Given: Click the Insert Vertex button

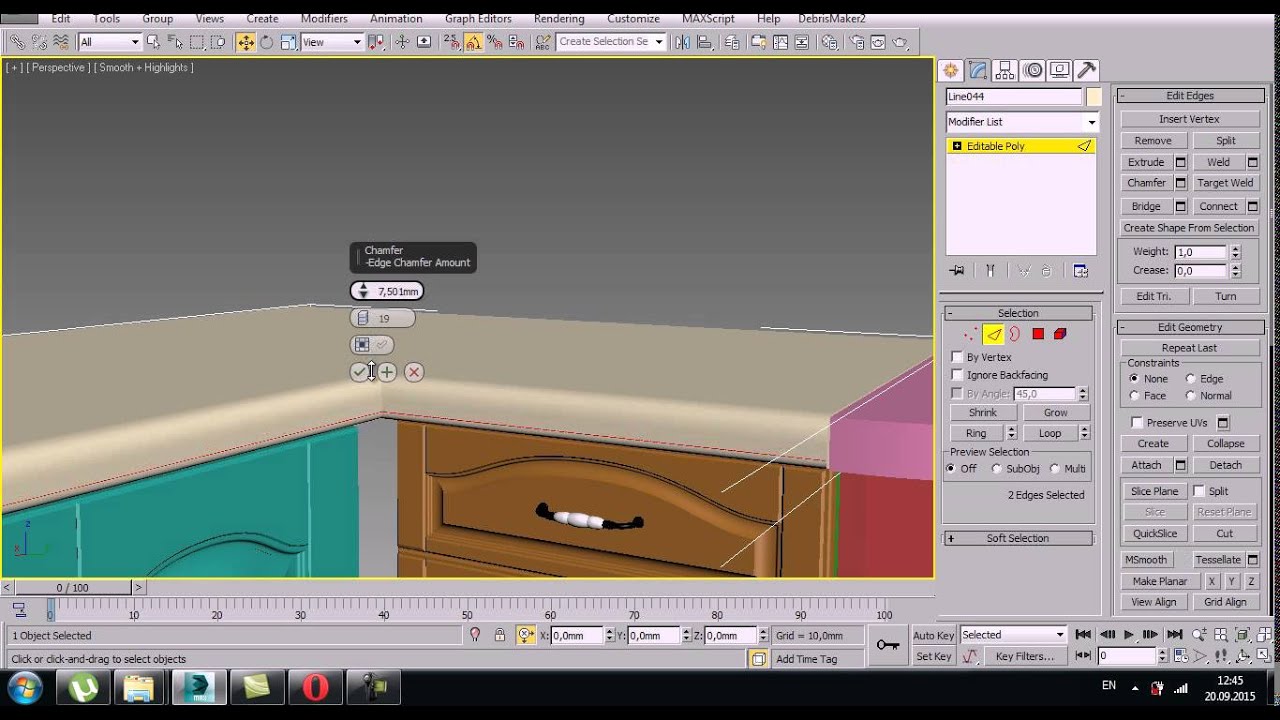Looking at the screenshot, I should [x=1189, y=119].
